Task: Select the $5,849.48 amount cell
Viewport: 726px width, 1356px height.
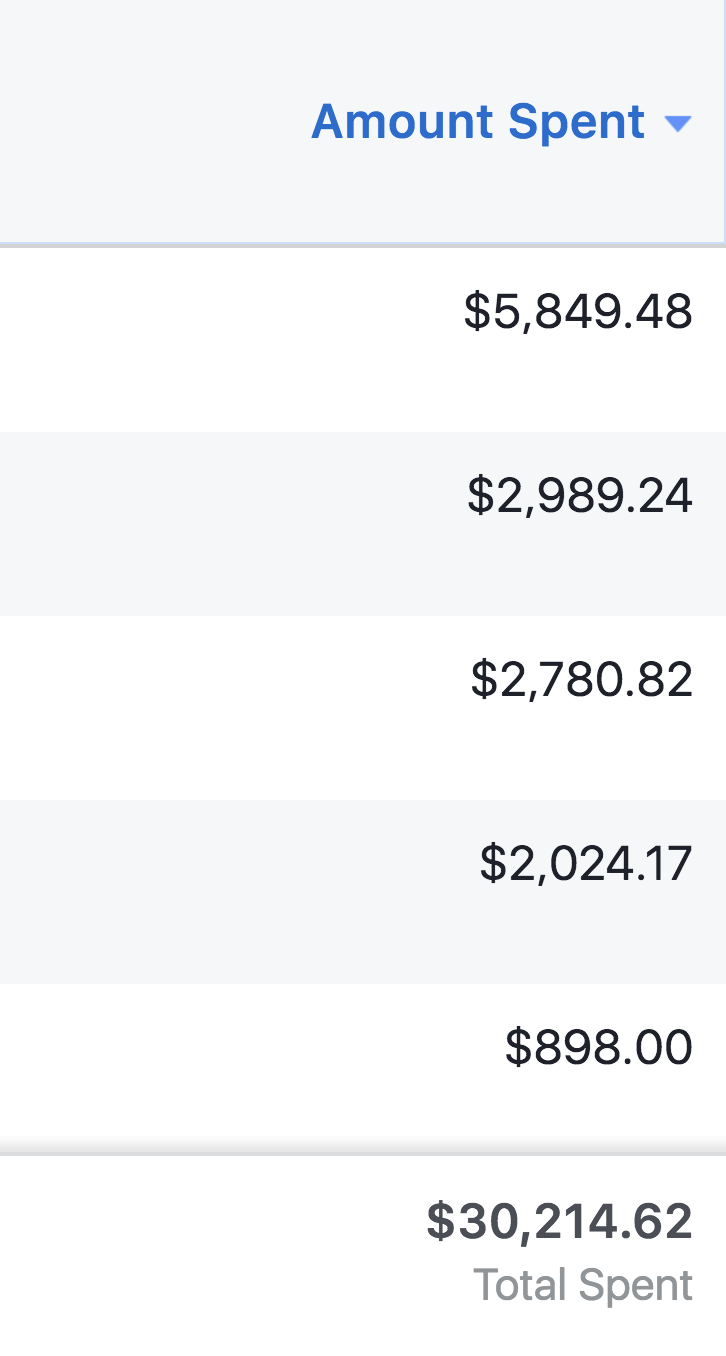Action: [x=578, y=312]
